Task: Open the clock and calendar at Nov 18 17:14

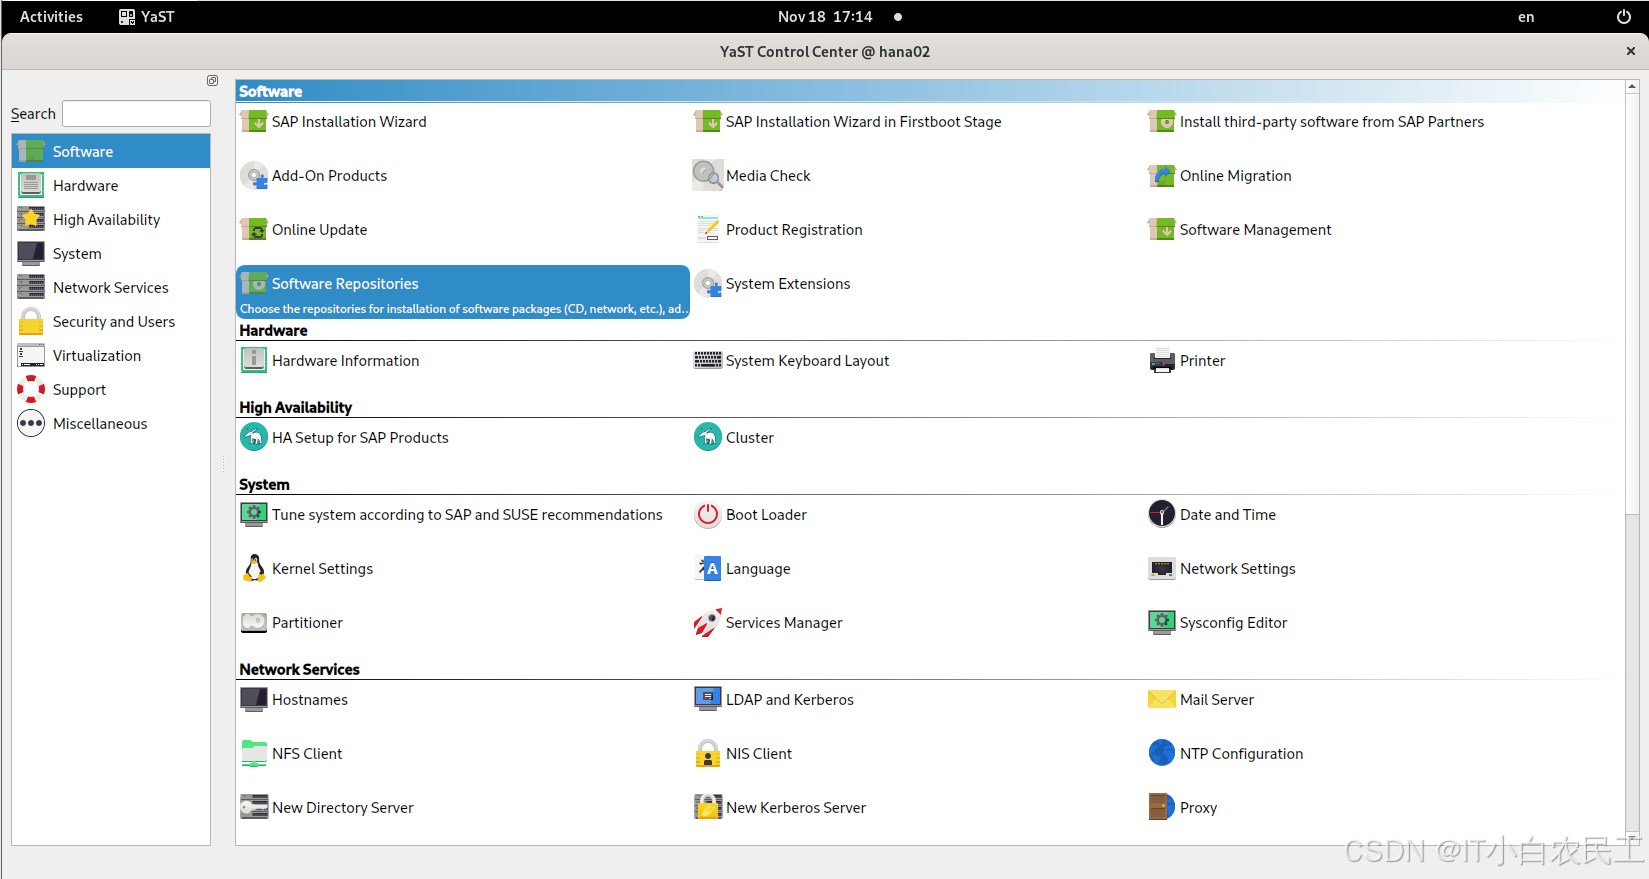Action: (825, 17)
